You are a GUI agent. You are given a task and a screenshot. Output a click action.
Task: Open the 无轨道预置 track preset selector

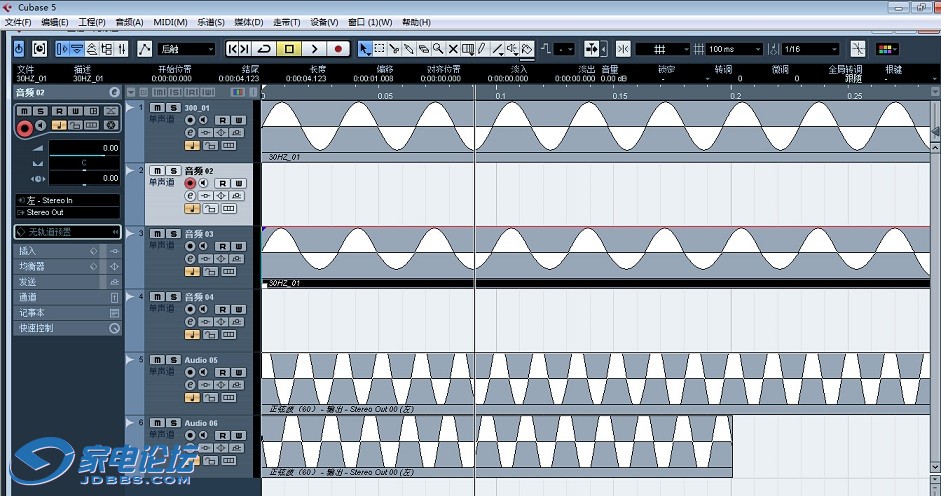tap(67, 232)
